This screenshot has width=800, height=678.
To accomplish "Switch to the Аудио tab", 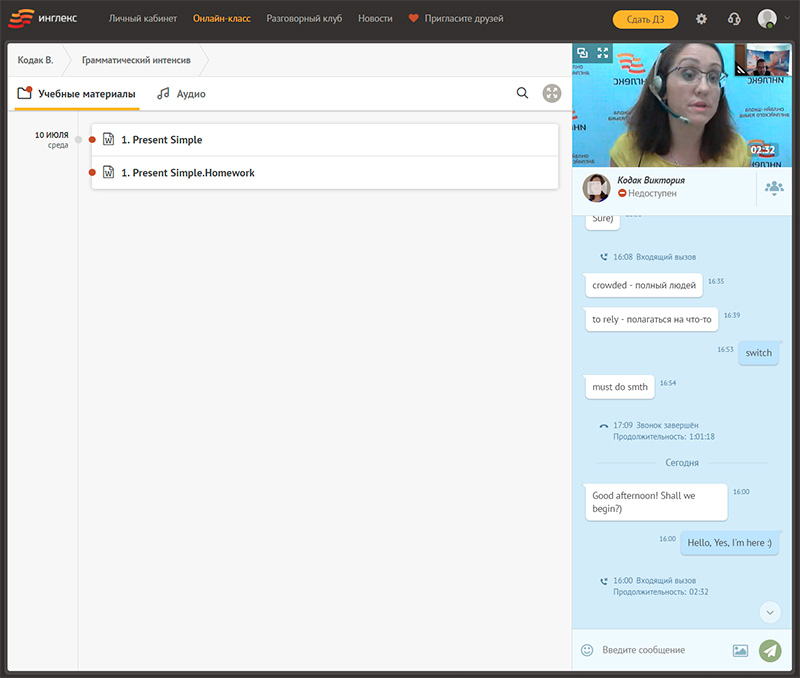I will coord(181,94).
